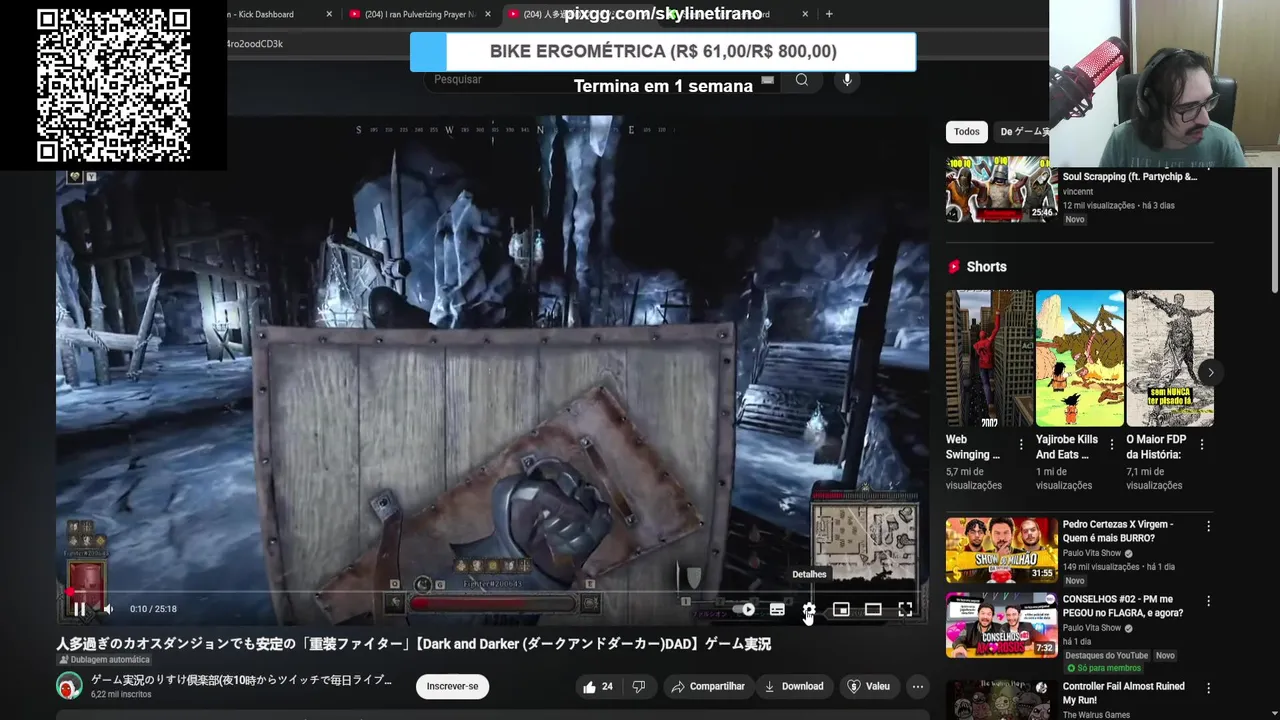Open the 'O Maior FDP da História' short

click(1170, 358)
